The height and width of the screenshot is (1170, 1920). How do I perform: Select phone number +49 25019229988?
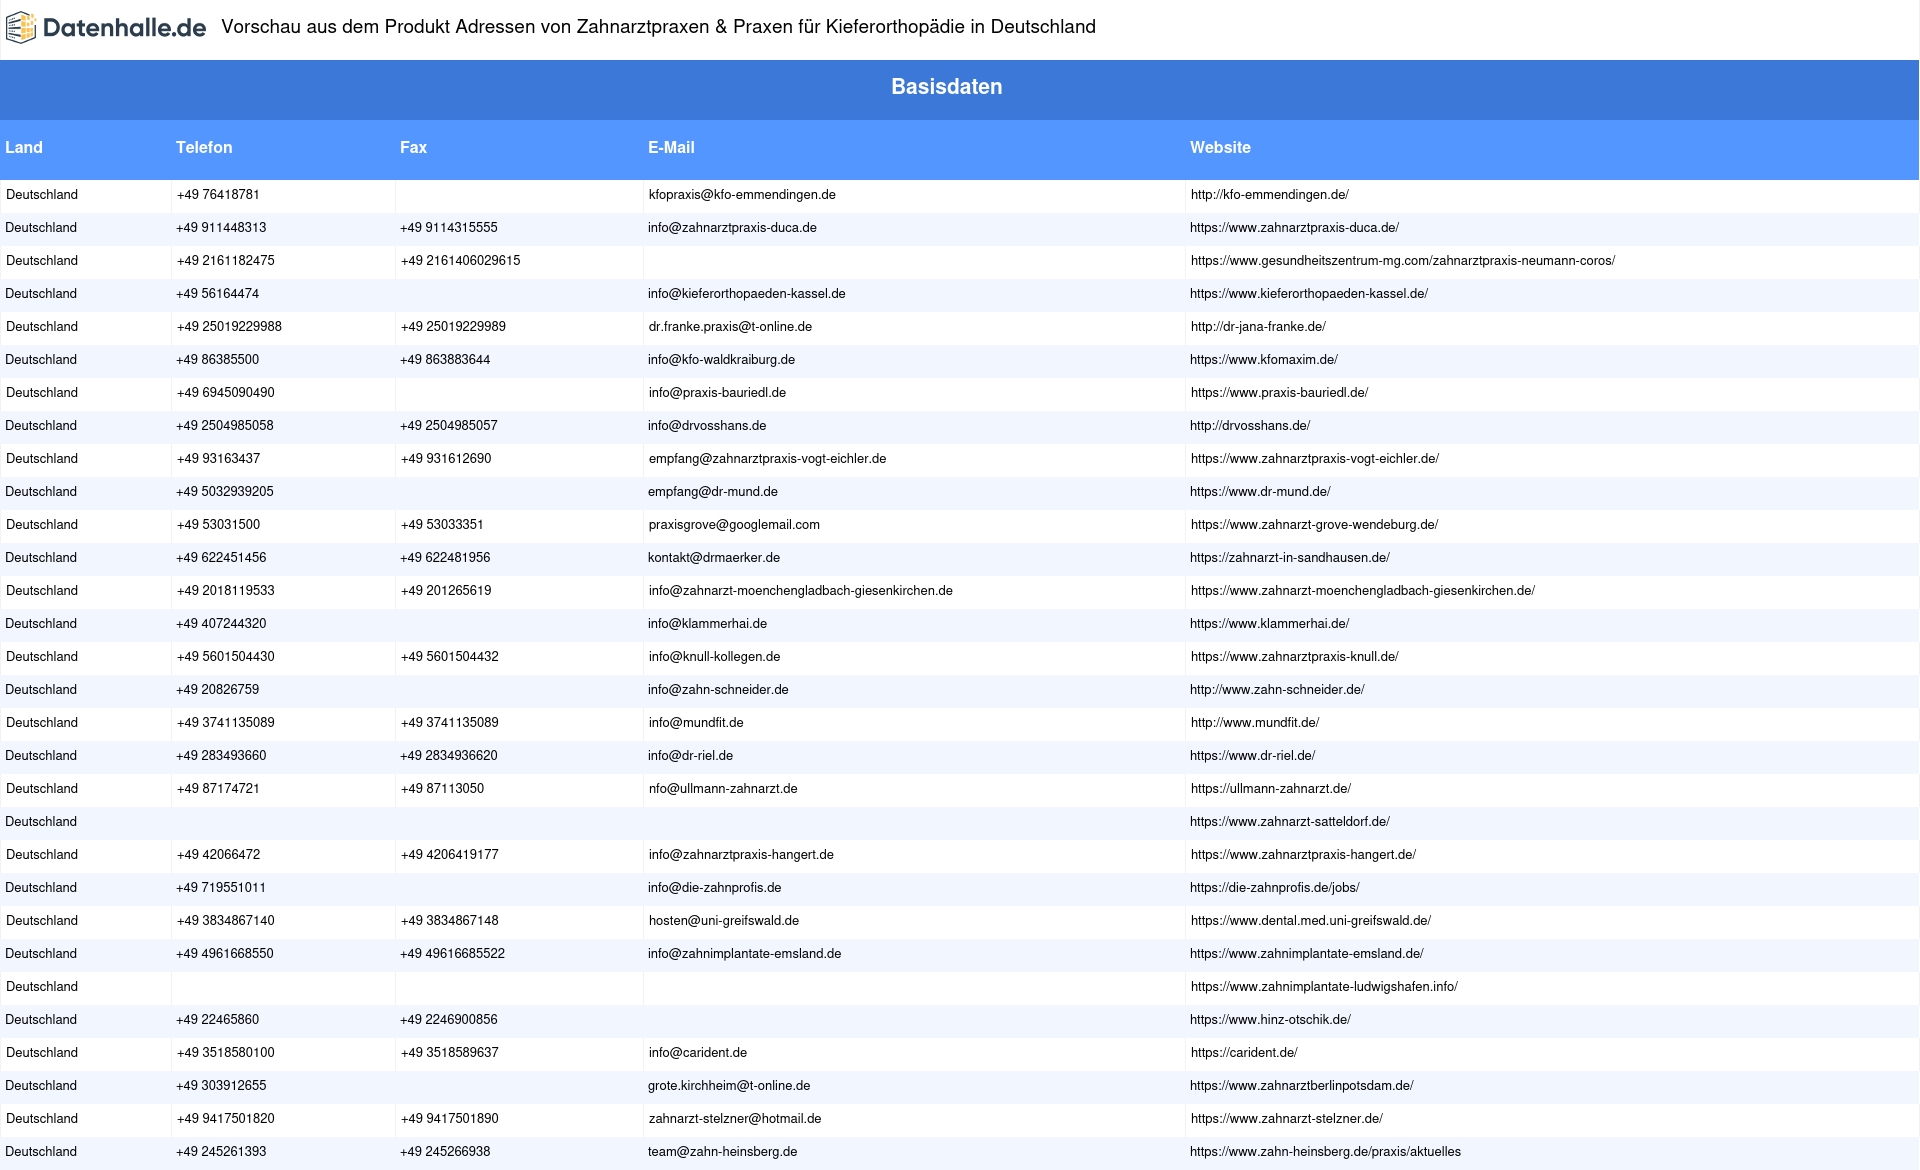(x=229, y=327)
